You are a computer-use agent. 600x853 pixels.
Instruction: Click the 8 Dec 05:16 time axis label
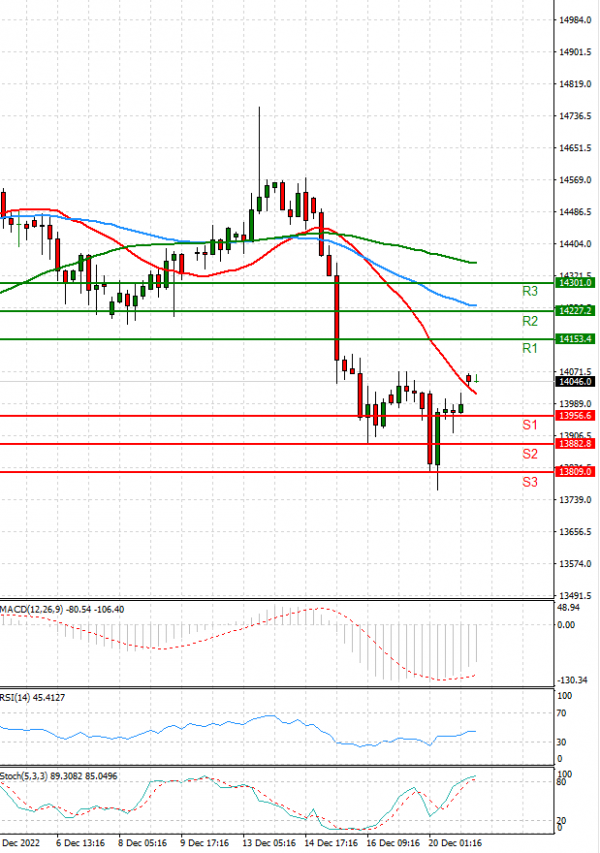pos(143,843)
